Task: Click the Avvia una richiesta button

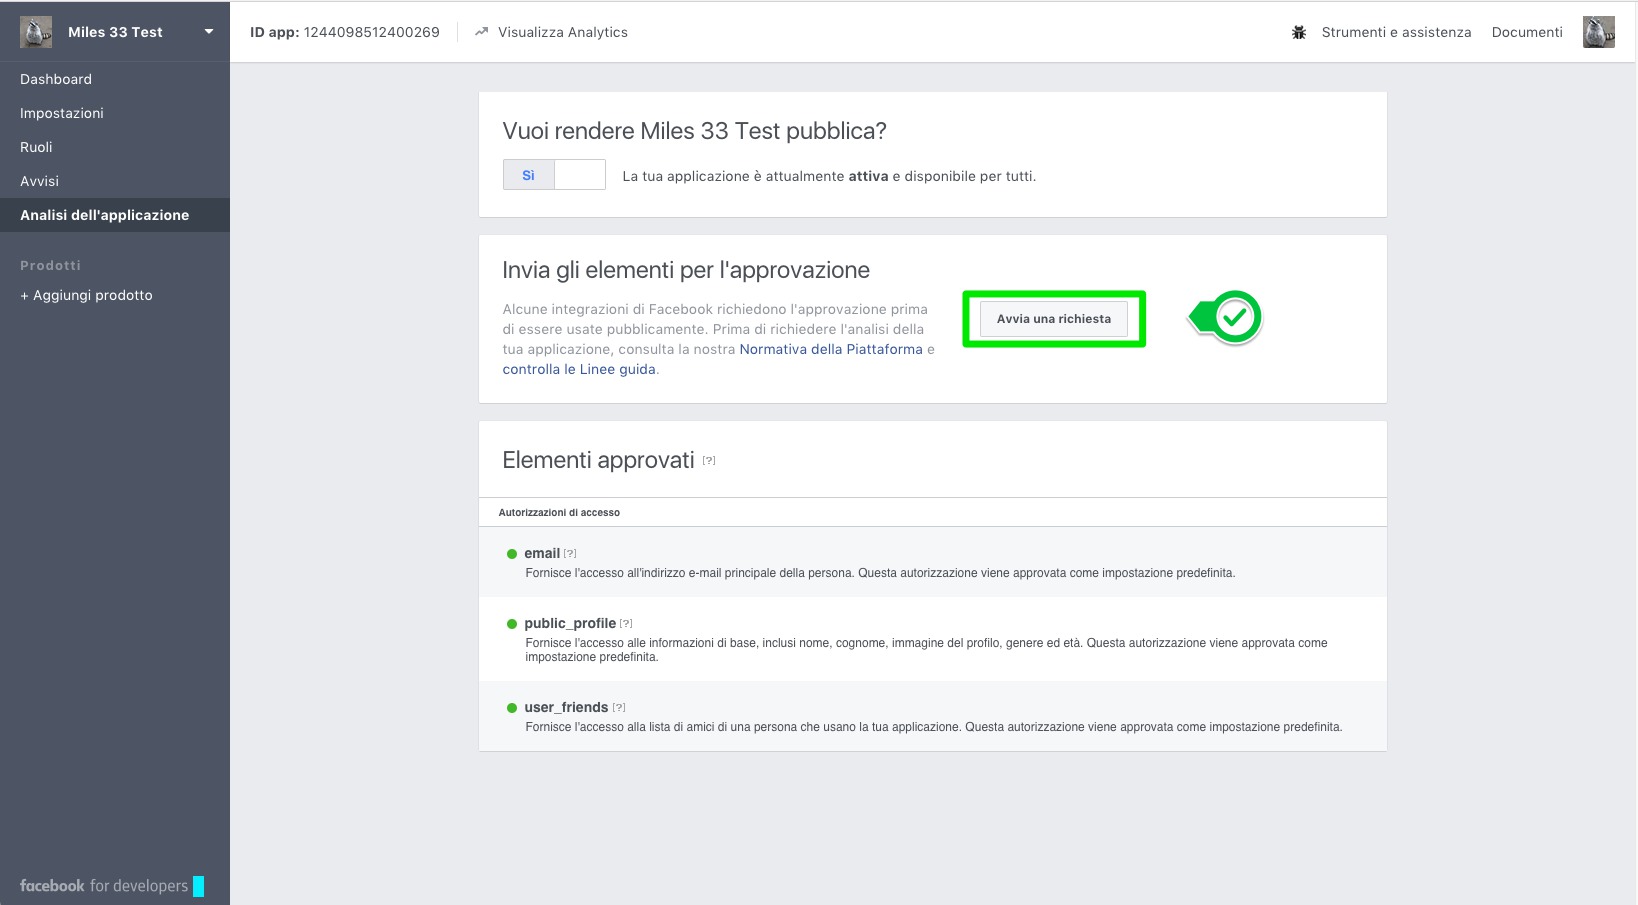Action: click(x=1053, y=319)
